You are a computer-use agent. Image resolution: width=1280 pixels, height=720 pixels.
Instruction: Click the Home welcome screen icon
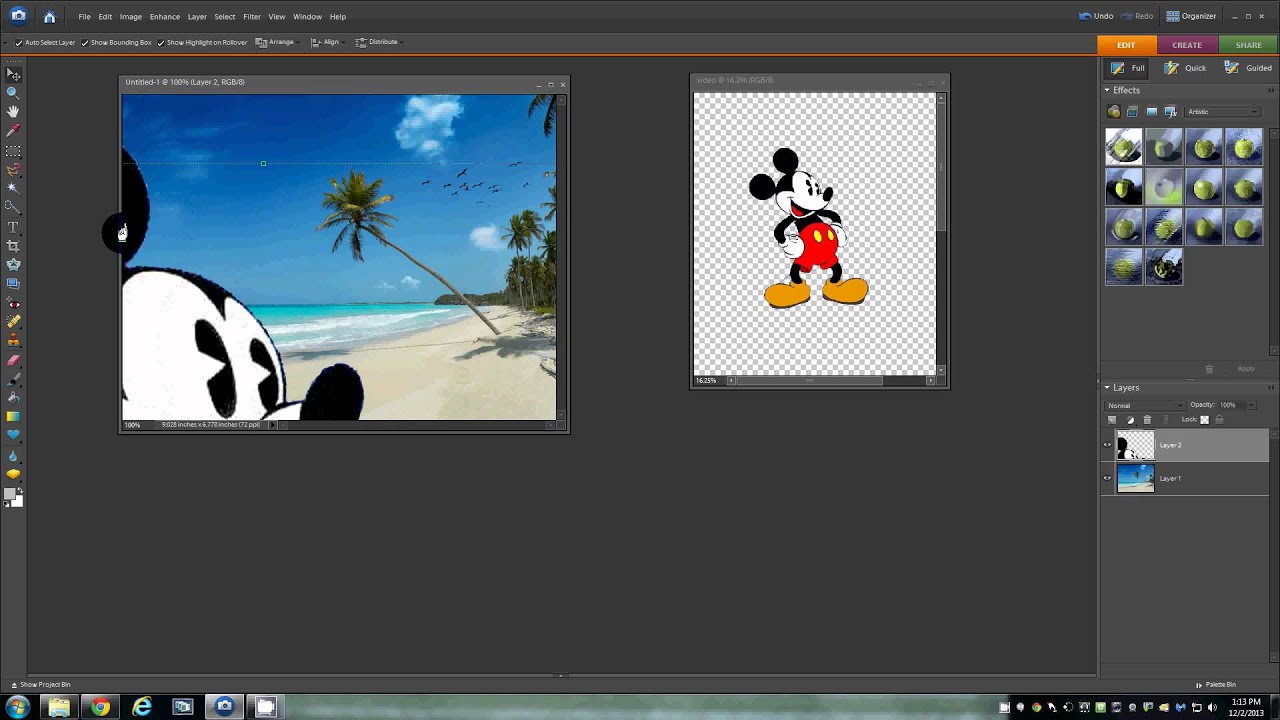point(49,16)
